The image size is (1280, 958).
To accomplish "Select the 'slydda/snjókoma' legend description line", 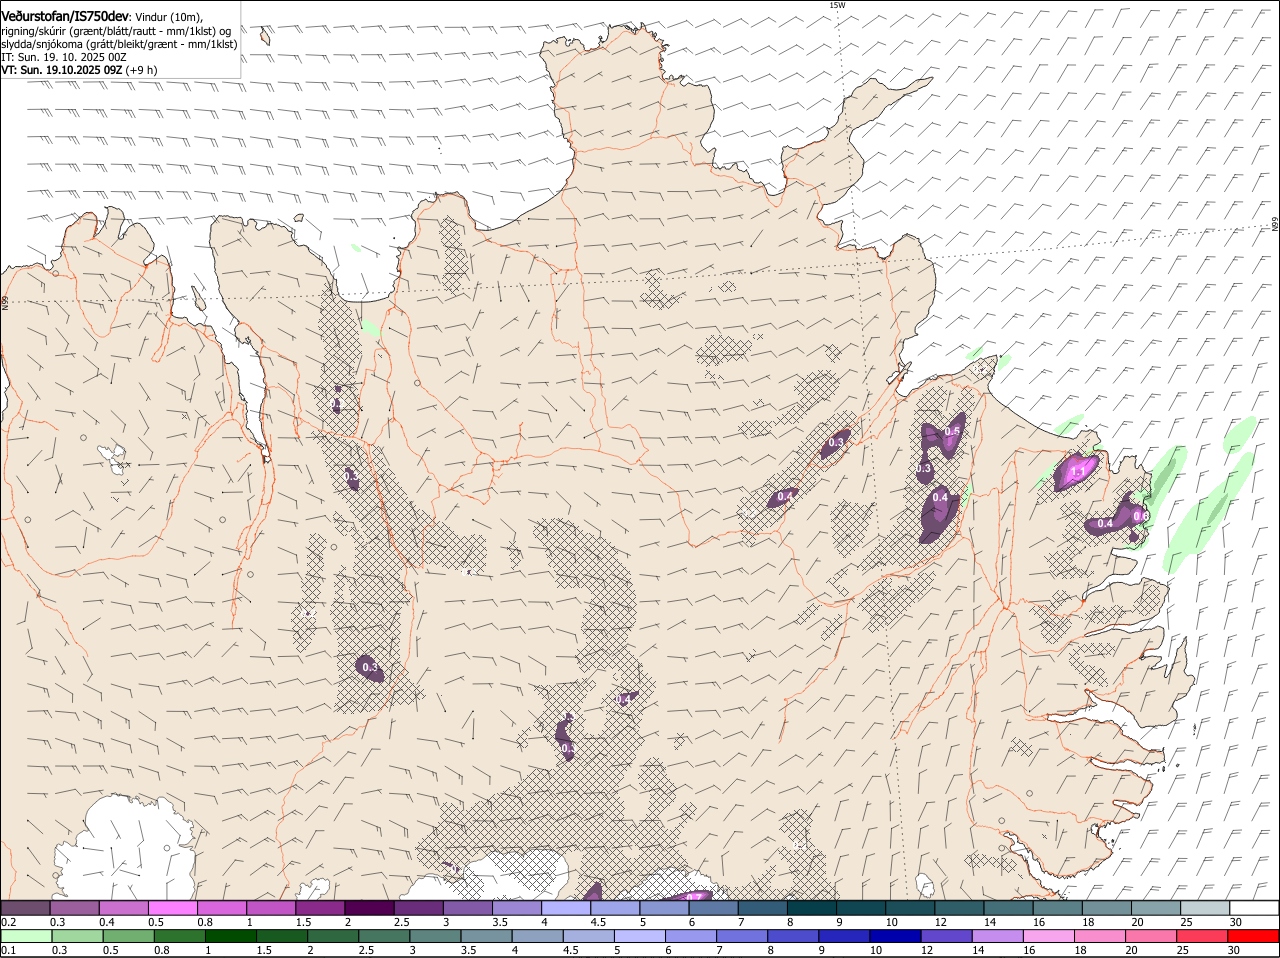I will 119,44.
